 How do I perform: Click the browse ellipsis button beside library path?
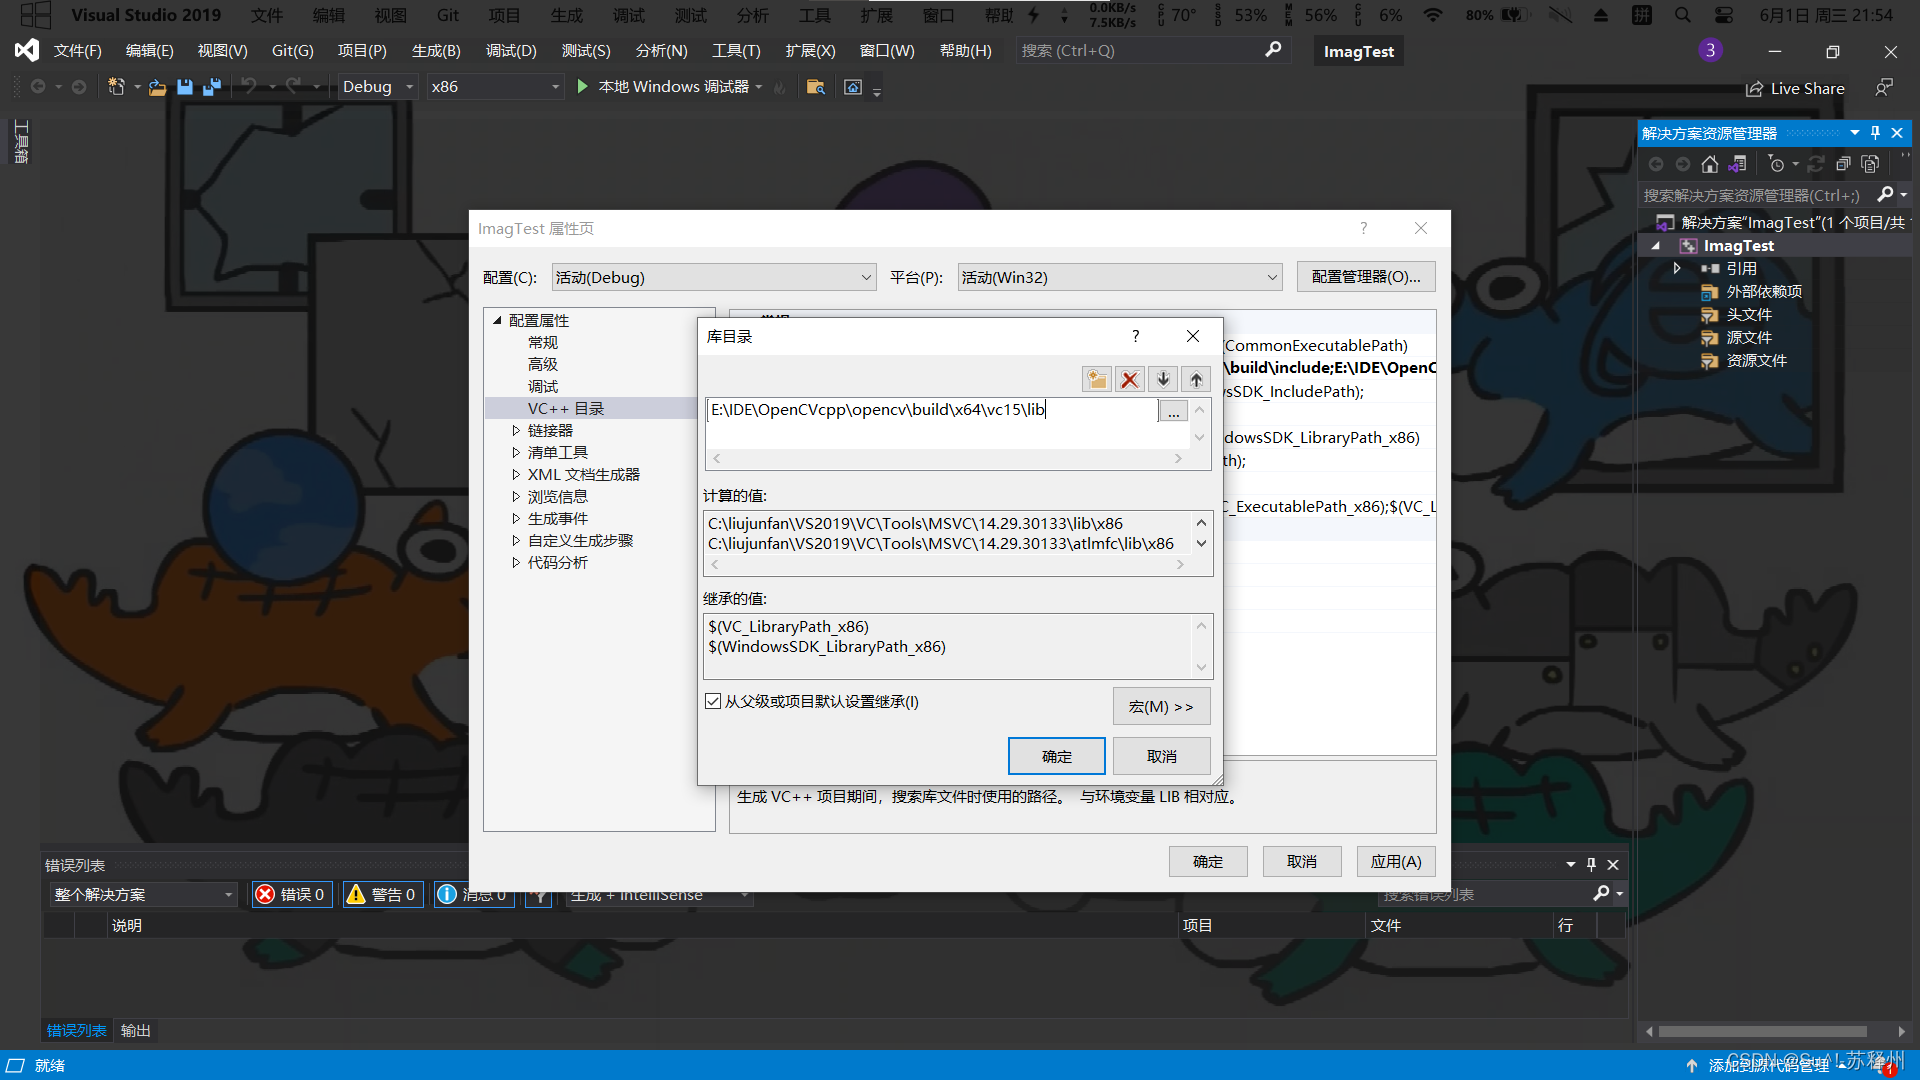(1173, 411)
